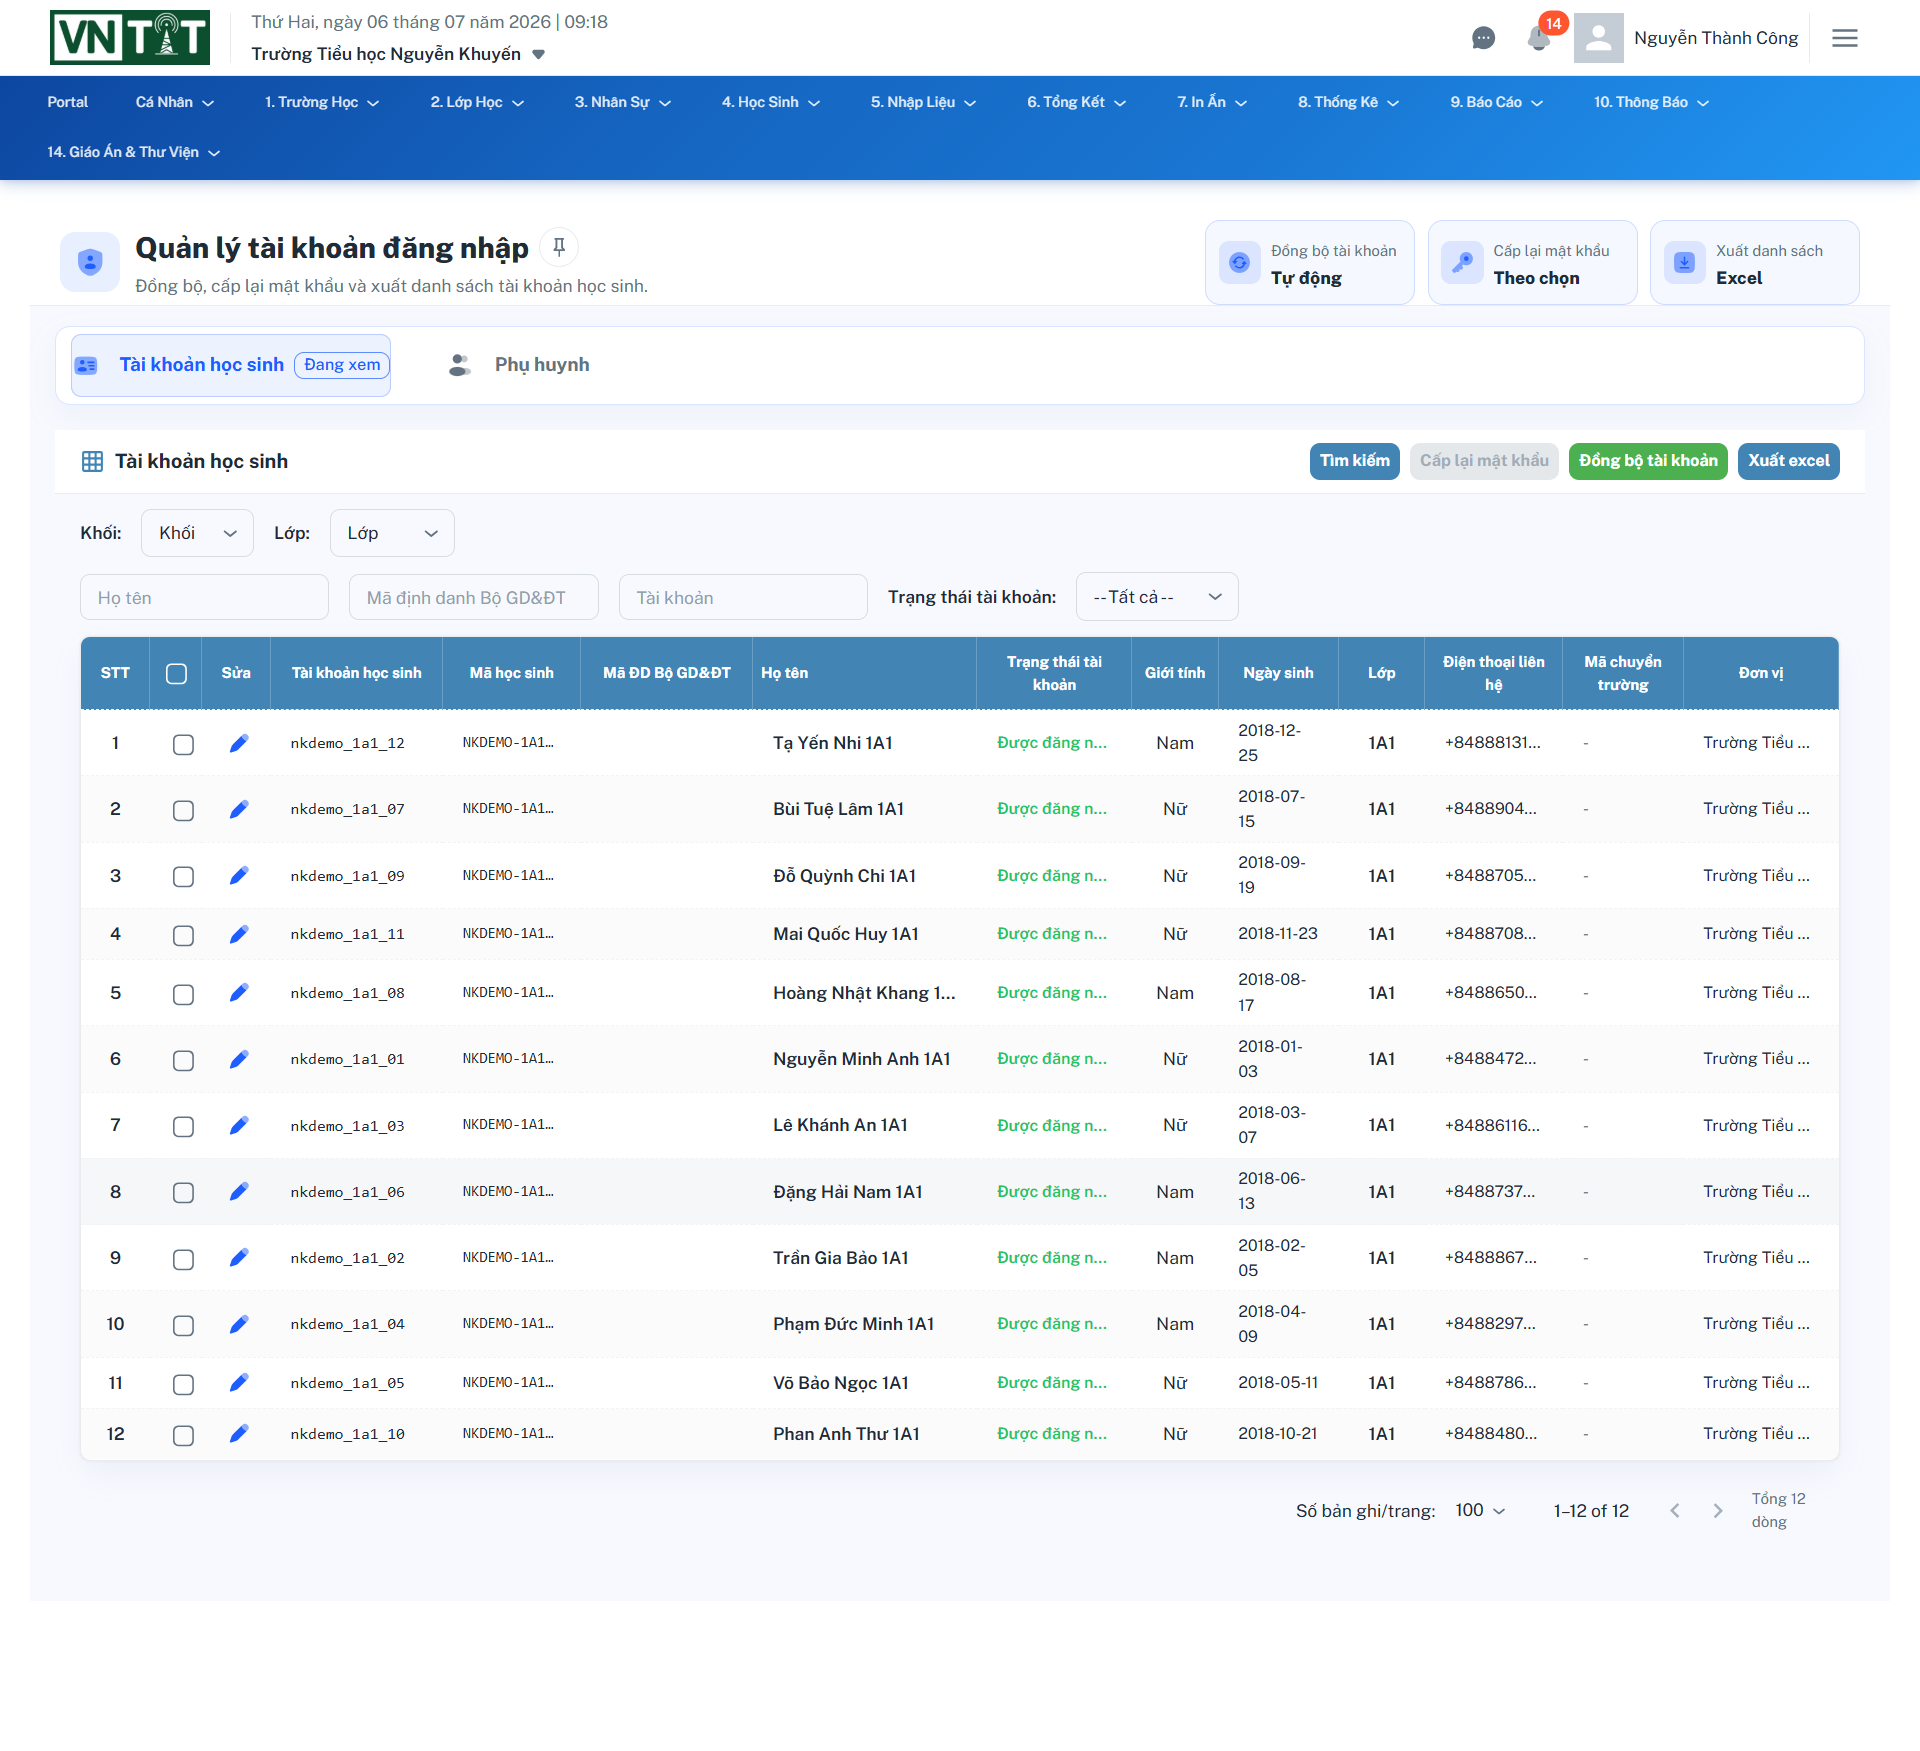This screenshot has width=1920, height=1751.
Task: Click the user avatar for Nguyễn Thành Công
Action: (x=1598, y=38)
